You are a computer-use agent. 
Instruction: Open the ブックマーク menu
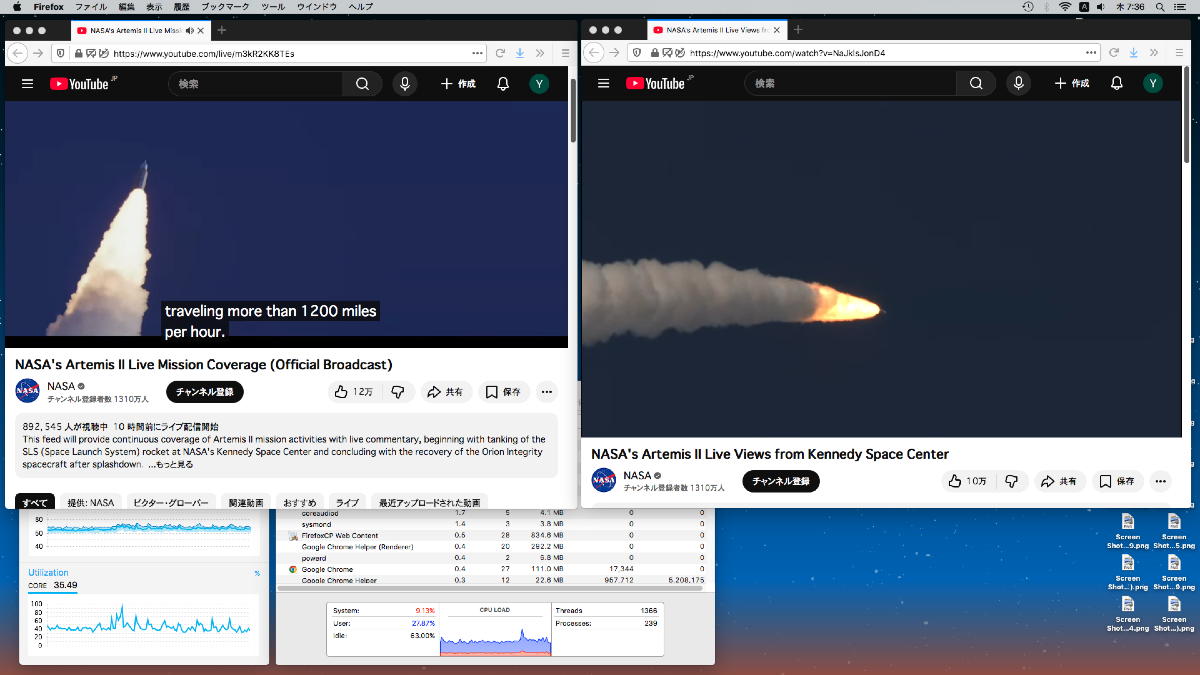click(x=226, y=7)
